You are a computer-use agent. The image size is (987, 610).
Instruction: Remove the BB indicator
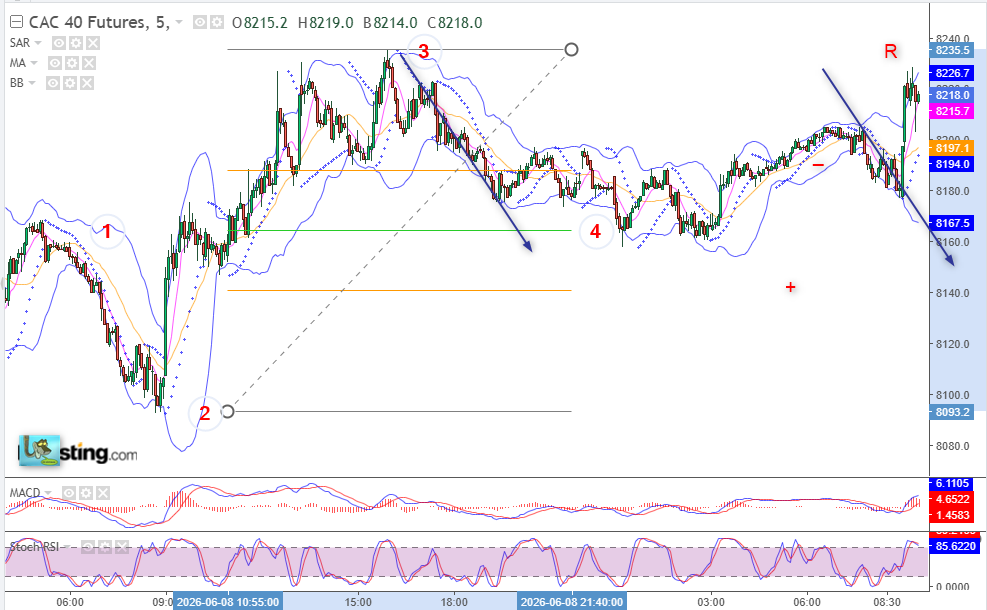click(x=87, y=83)
